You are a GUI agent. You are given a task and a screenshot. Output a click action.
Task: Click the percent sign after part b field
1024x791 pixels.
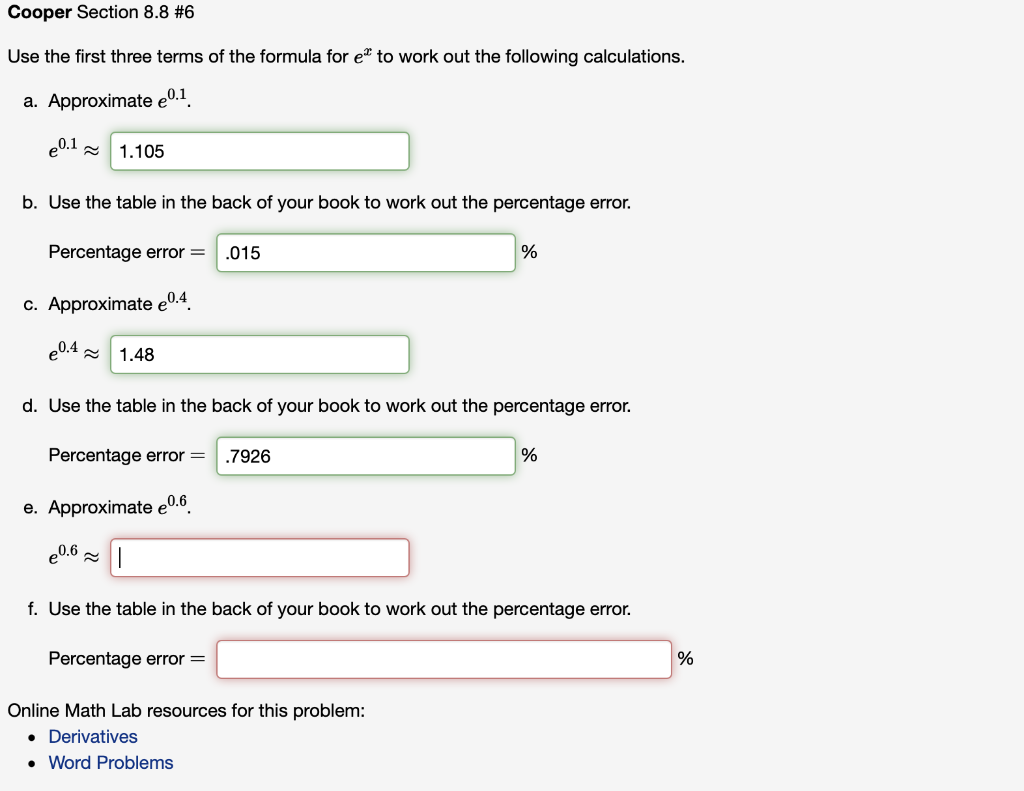pos(529,252)
